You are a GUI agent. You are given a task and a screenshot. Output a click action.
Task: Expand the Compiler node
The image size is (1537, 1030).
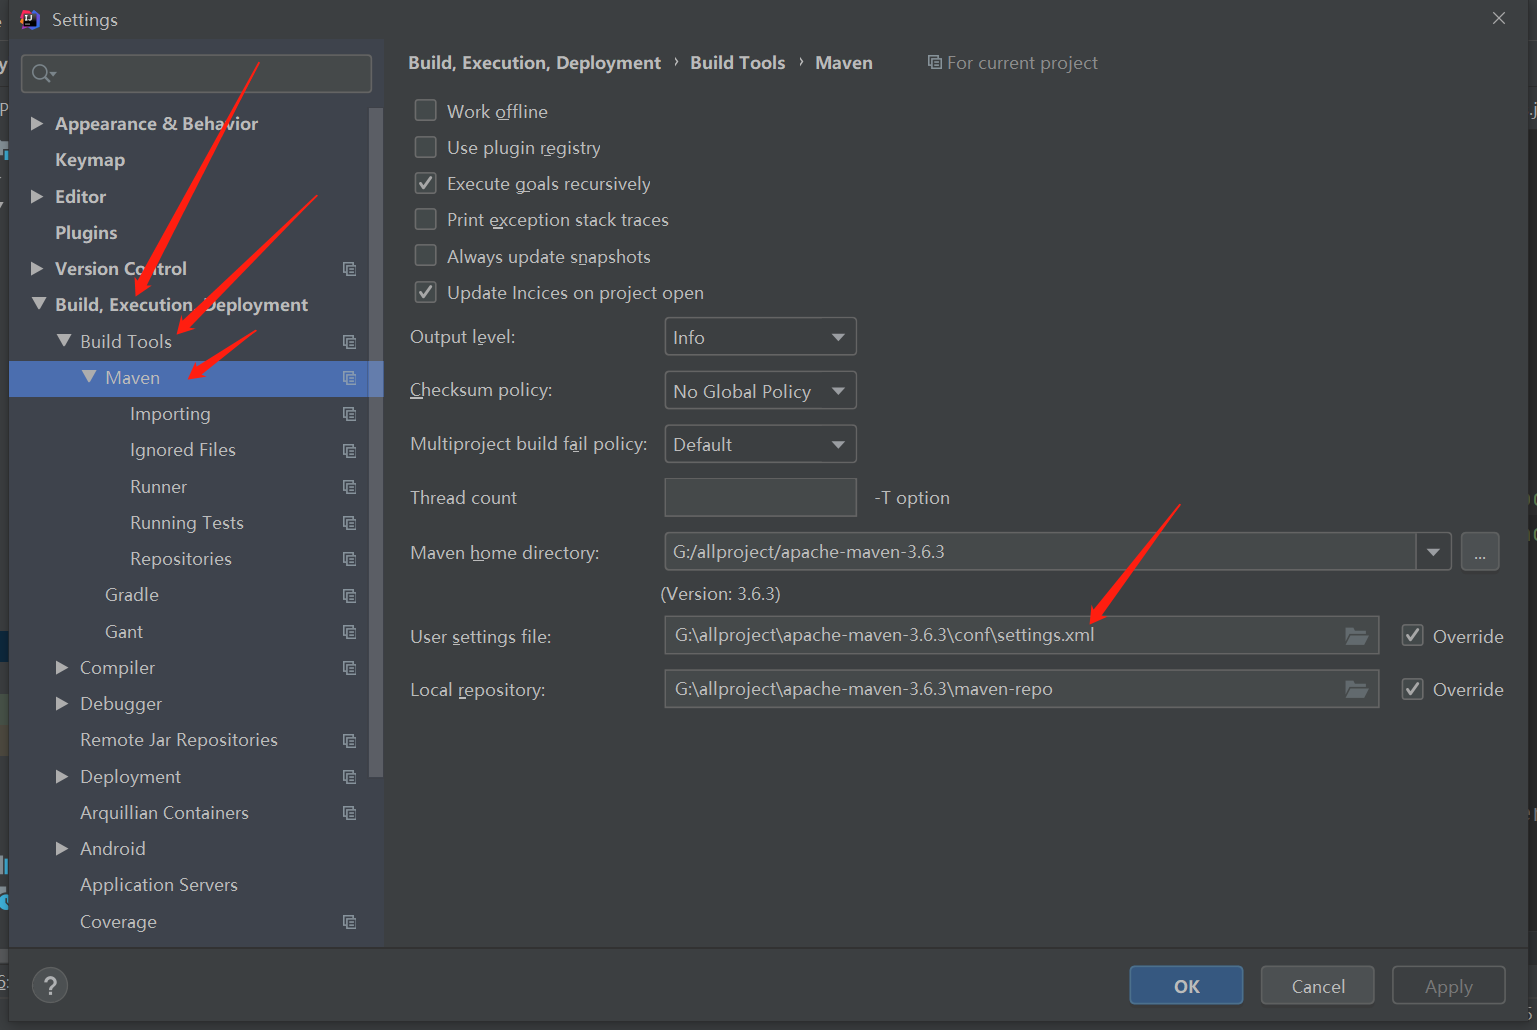click(x=62, y=667)
